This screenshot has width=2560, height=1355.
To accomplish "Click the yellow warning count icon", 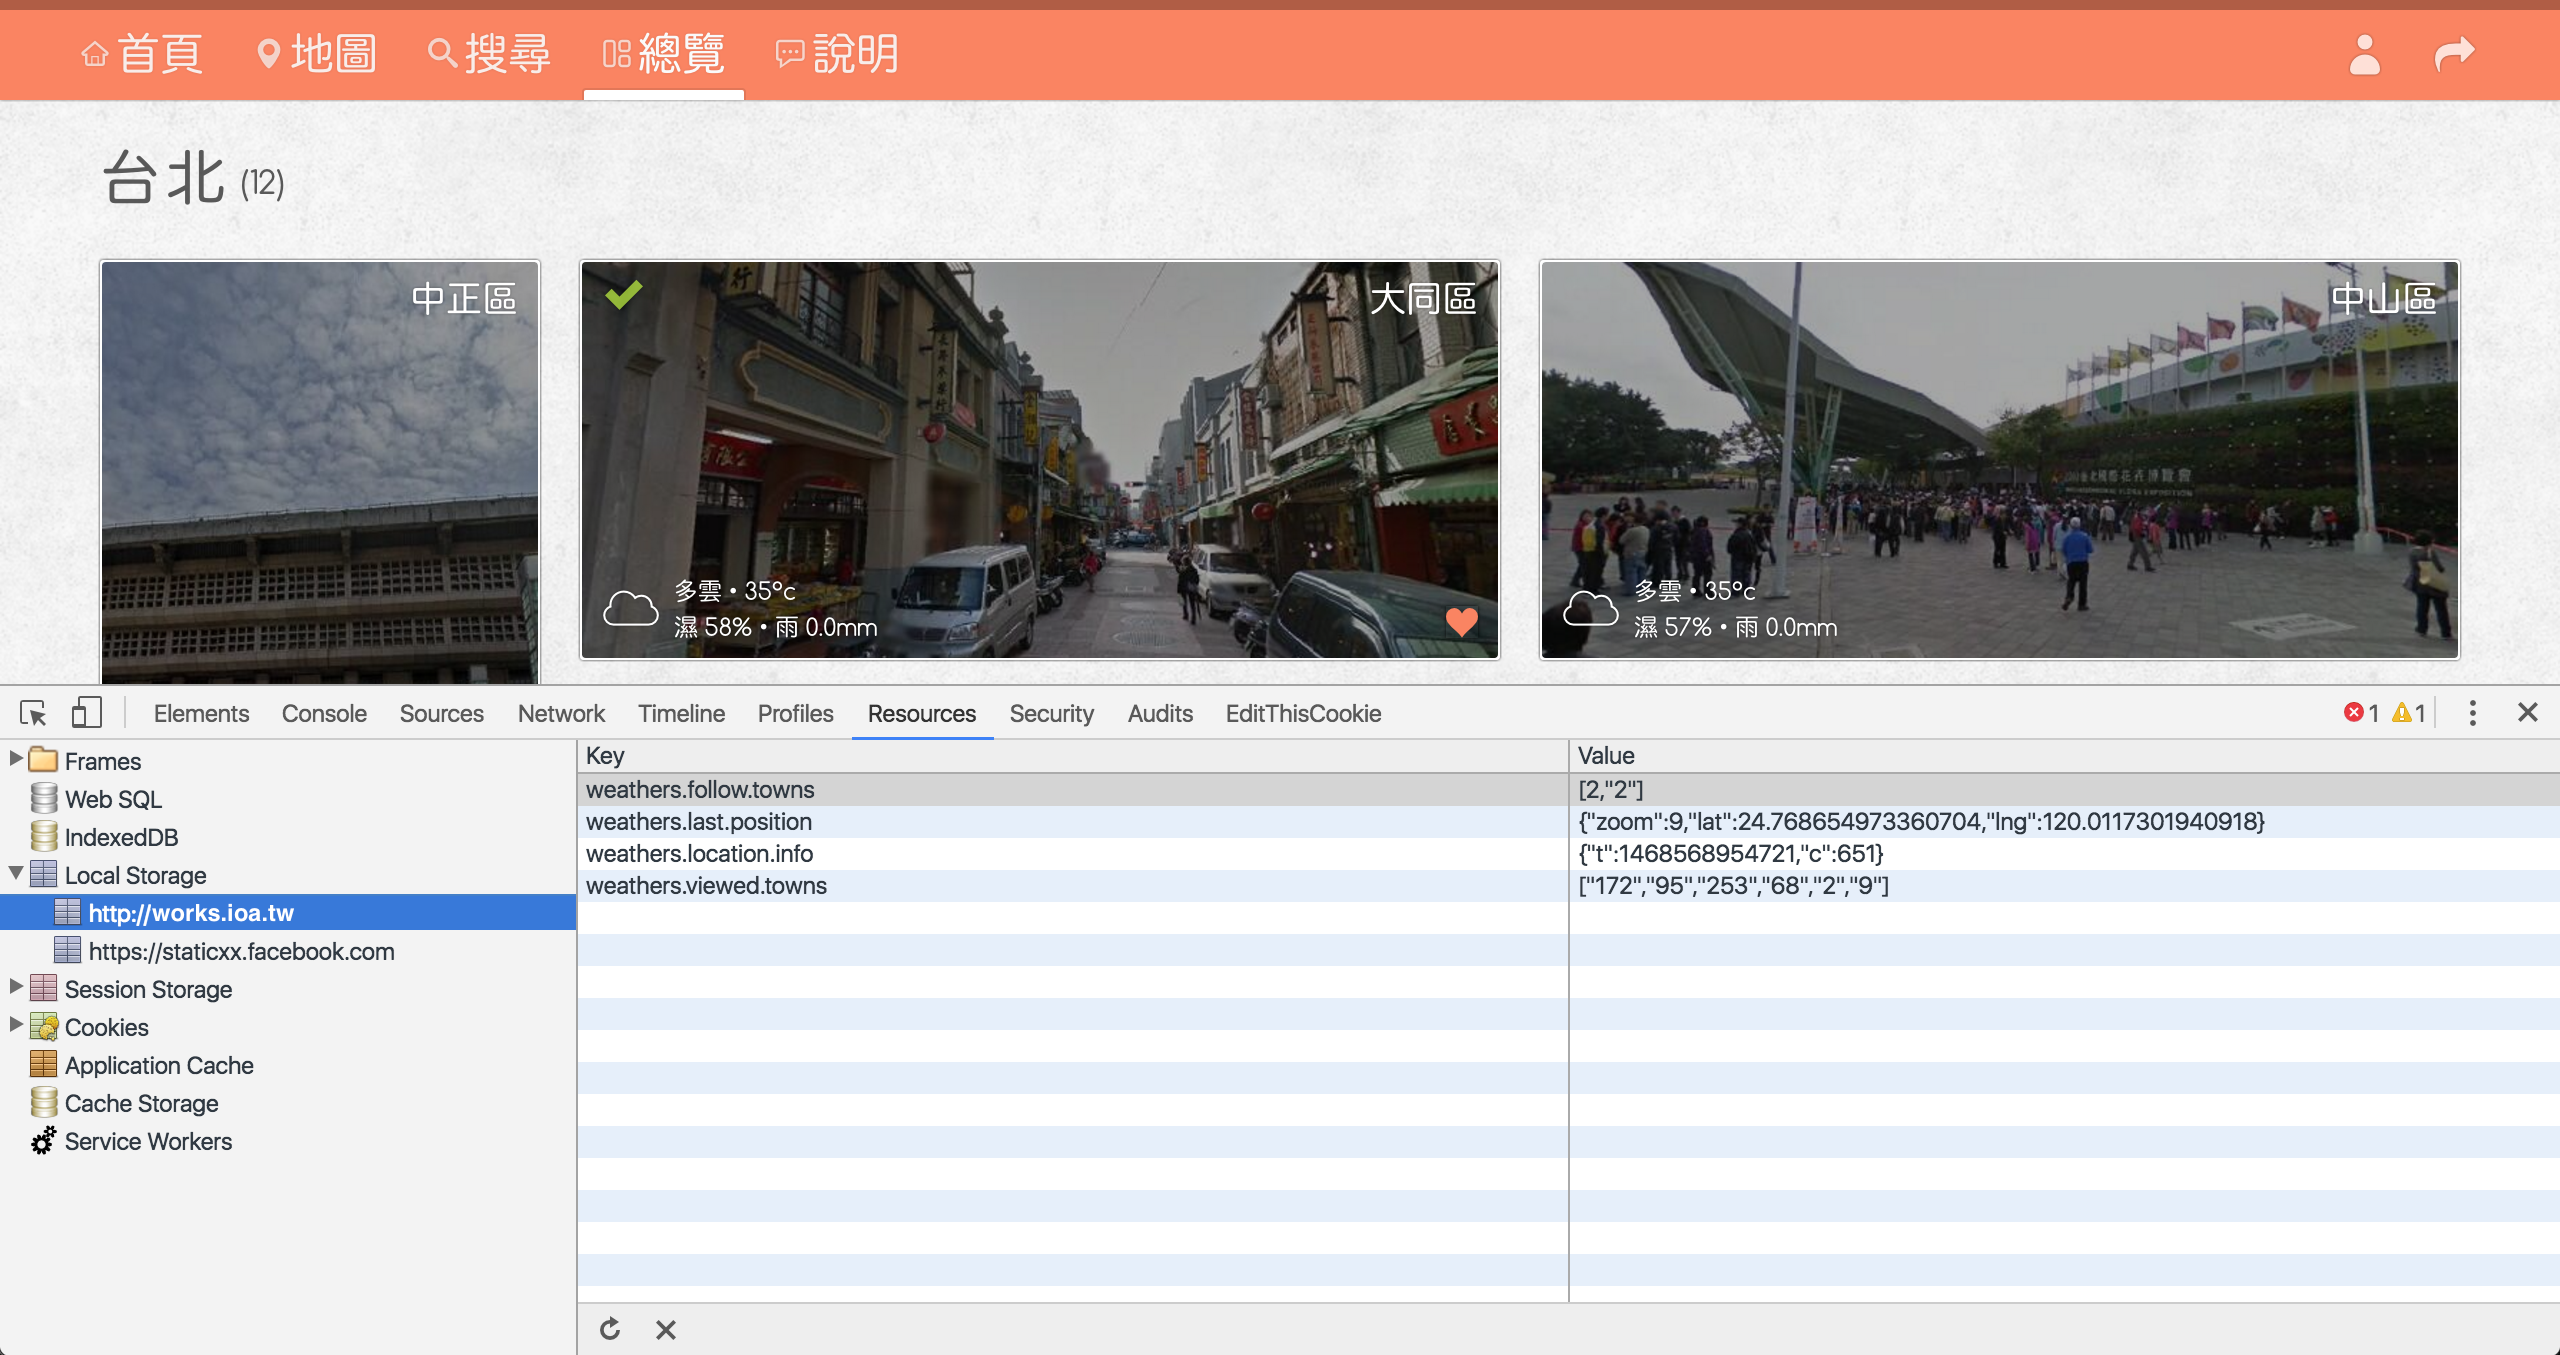I will (2401, 713).
